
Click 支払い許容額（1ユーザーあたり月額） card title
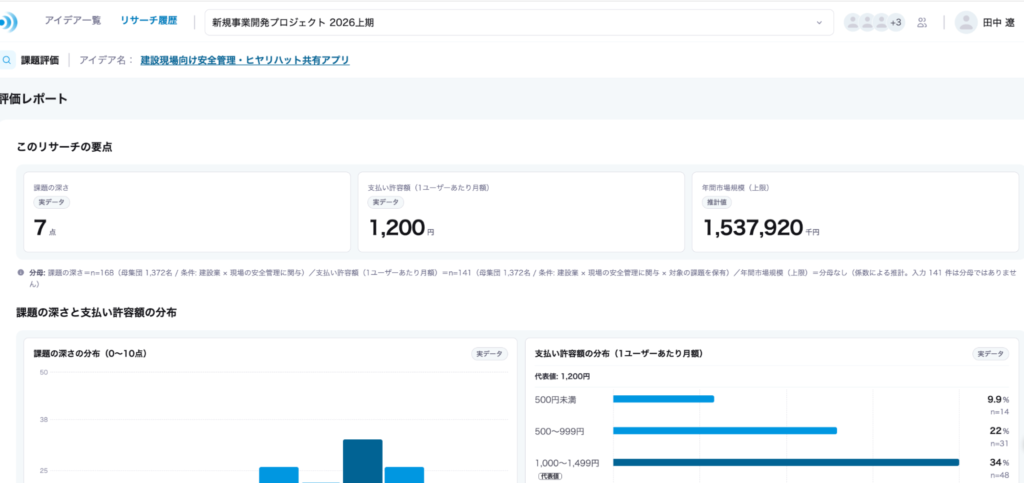click(429, 187)
